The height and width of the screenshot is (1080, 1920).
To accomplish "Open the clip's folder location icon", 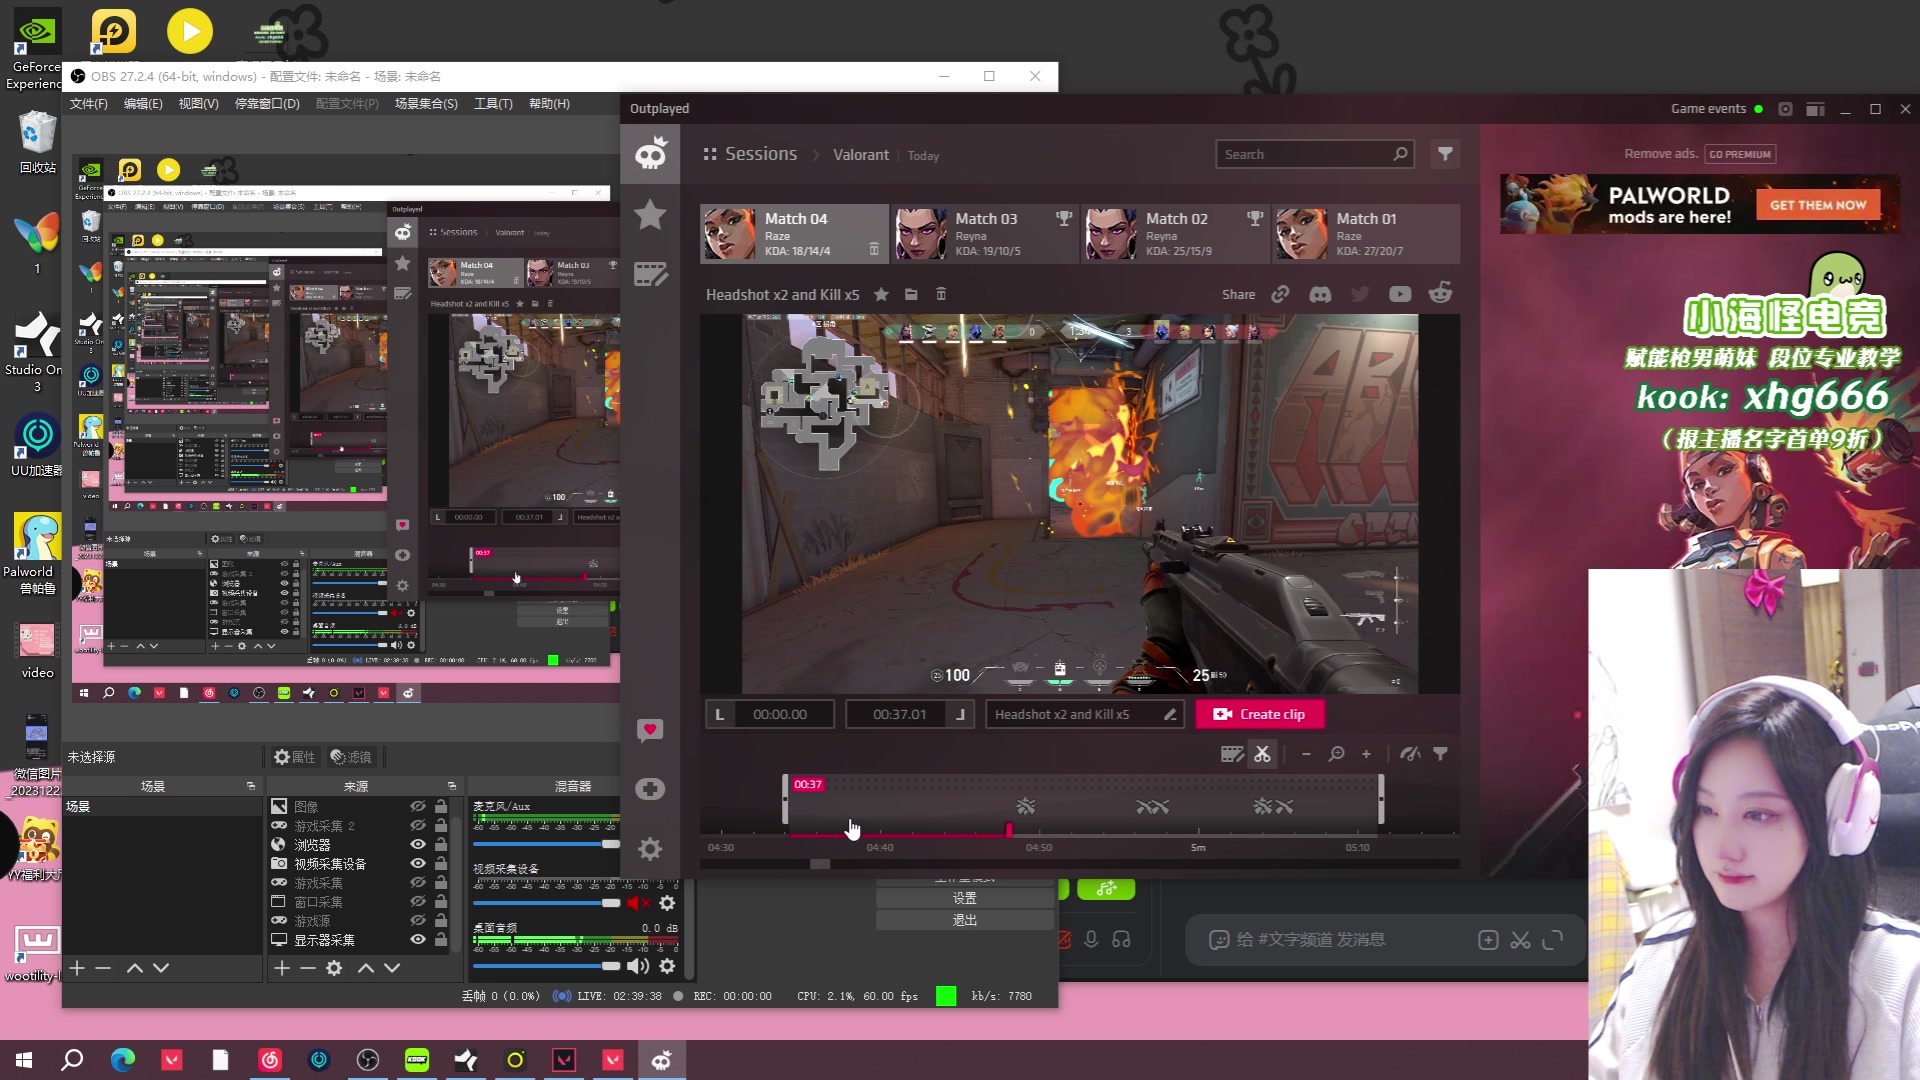I will tap(911, 294).
